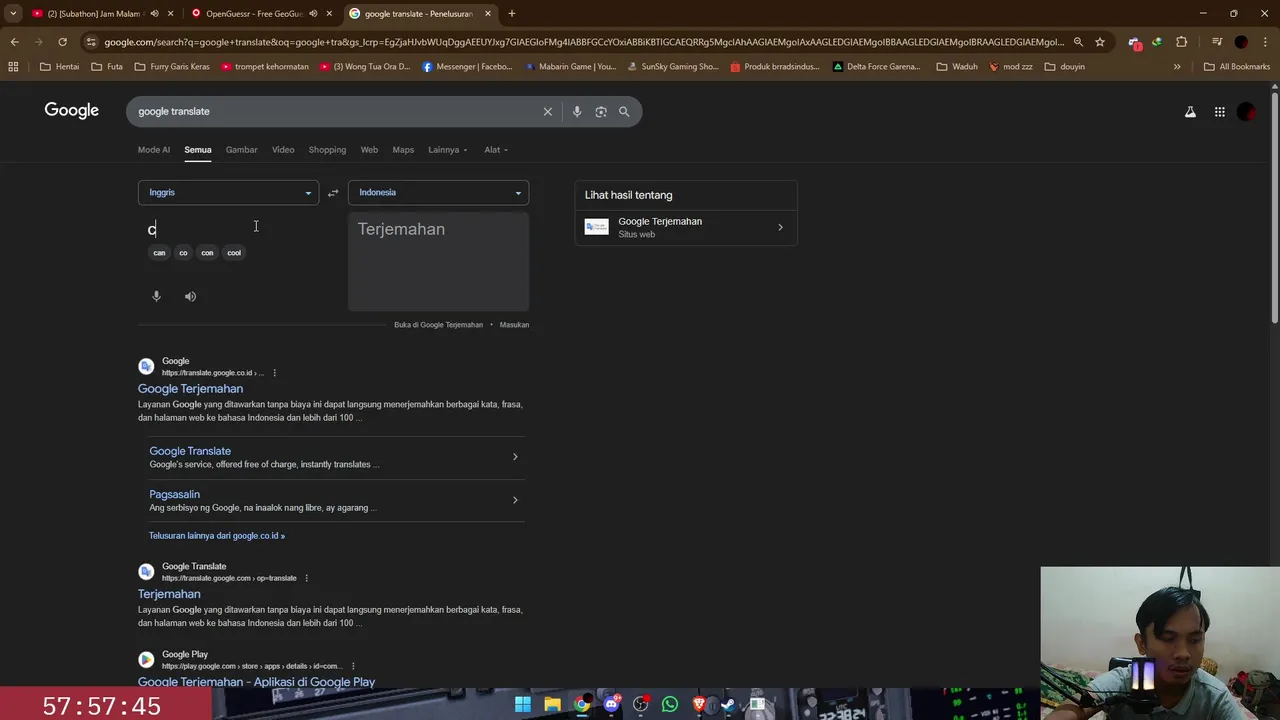Activate translate voice input microphone

156,296
